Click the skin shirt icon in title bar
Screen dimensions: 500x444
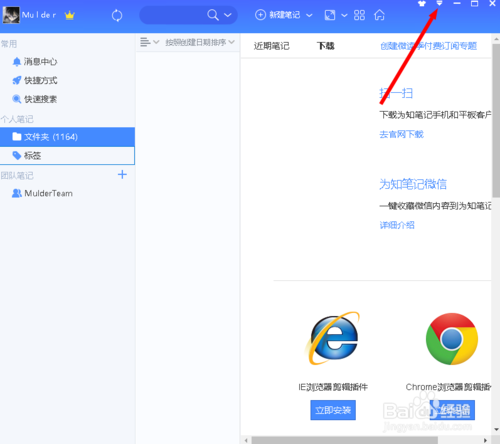422,4
